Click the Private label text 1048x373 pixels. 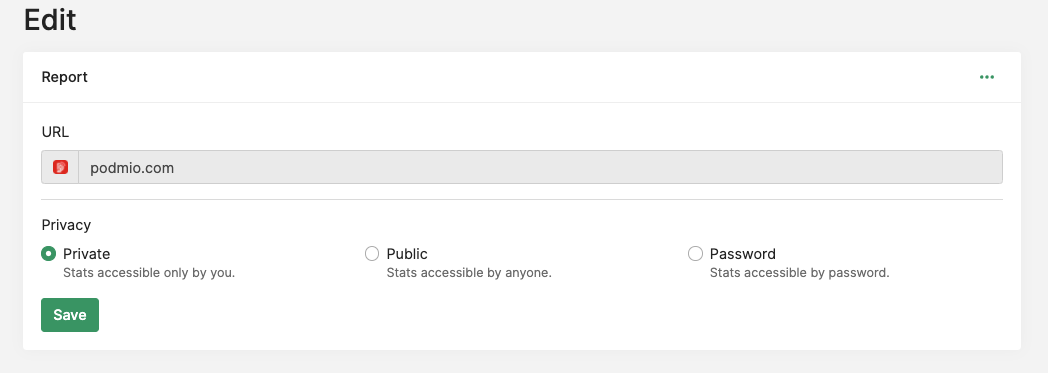coord(86,254)
